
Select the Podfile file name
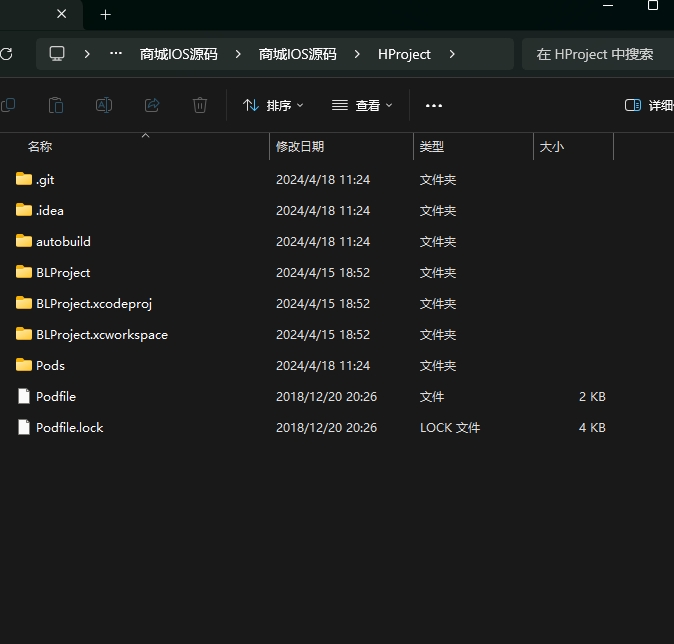[x=56, y=396]
